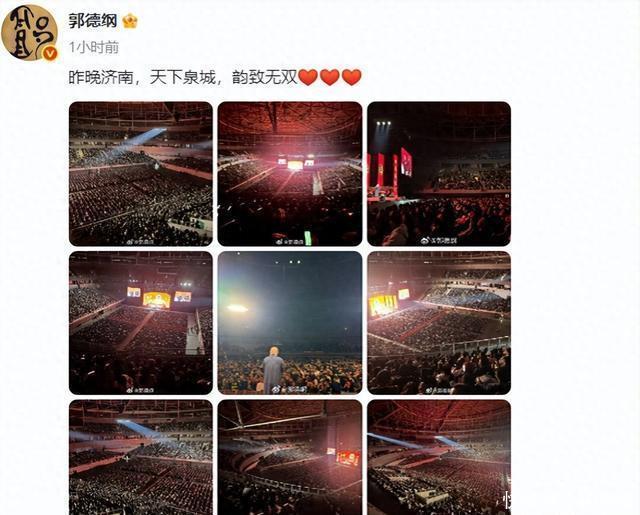
Task: Open bottom-left arena crowd photo
Action: pyautogui.click(x=141, y=457)
